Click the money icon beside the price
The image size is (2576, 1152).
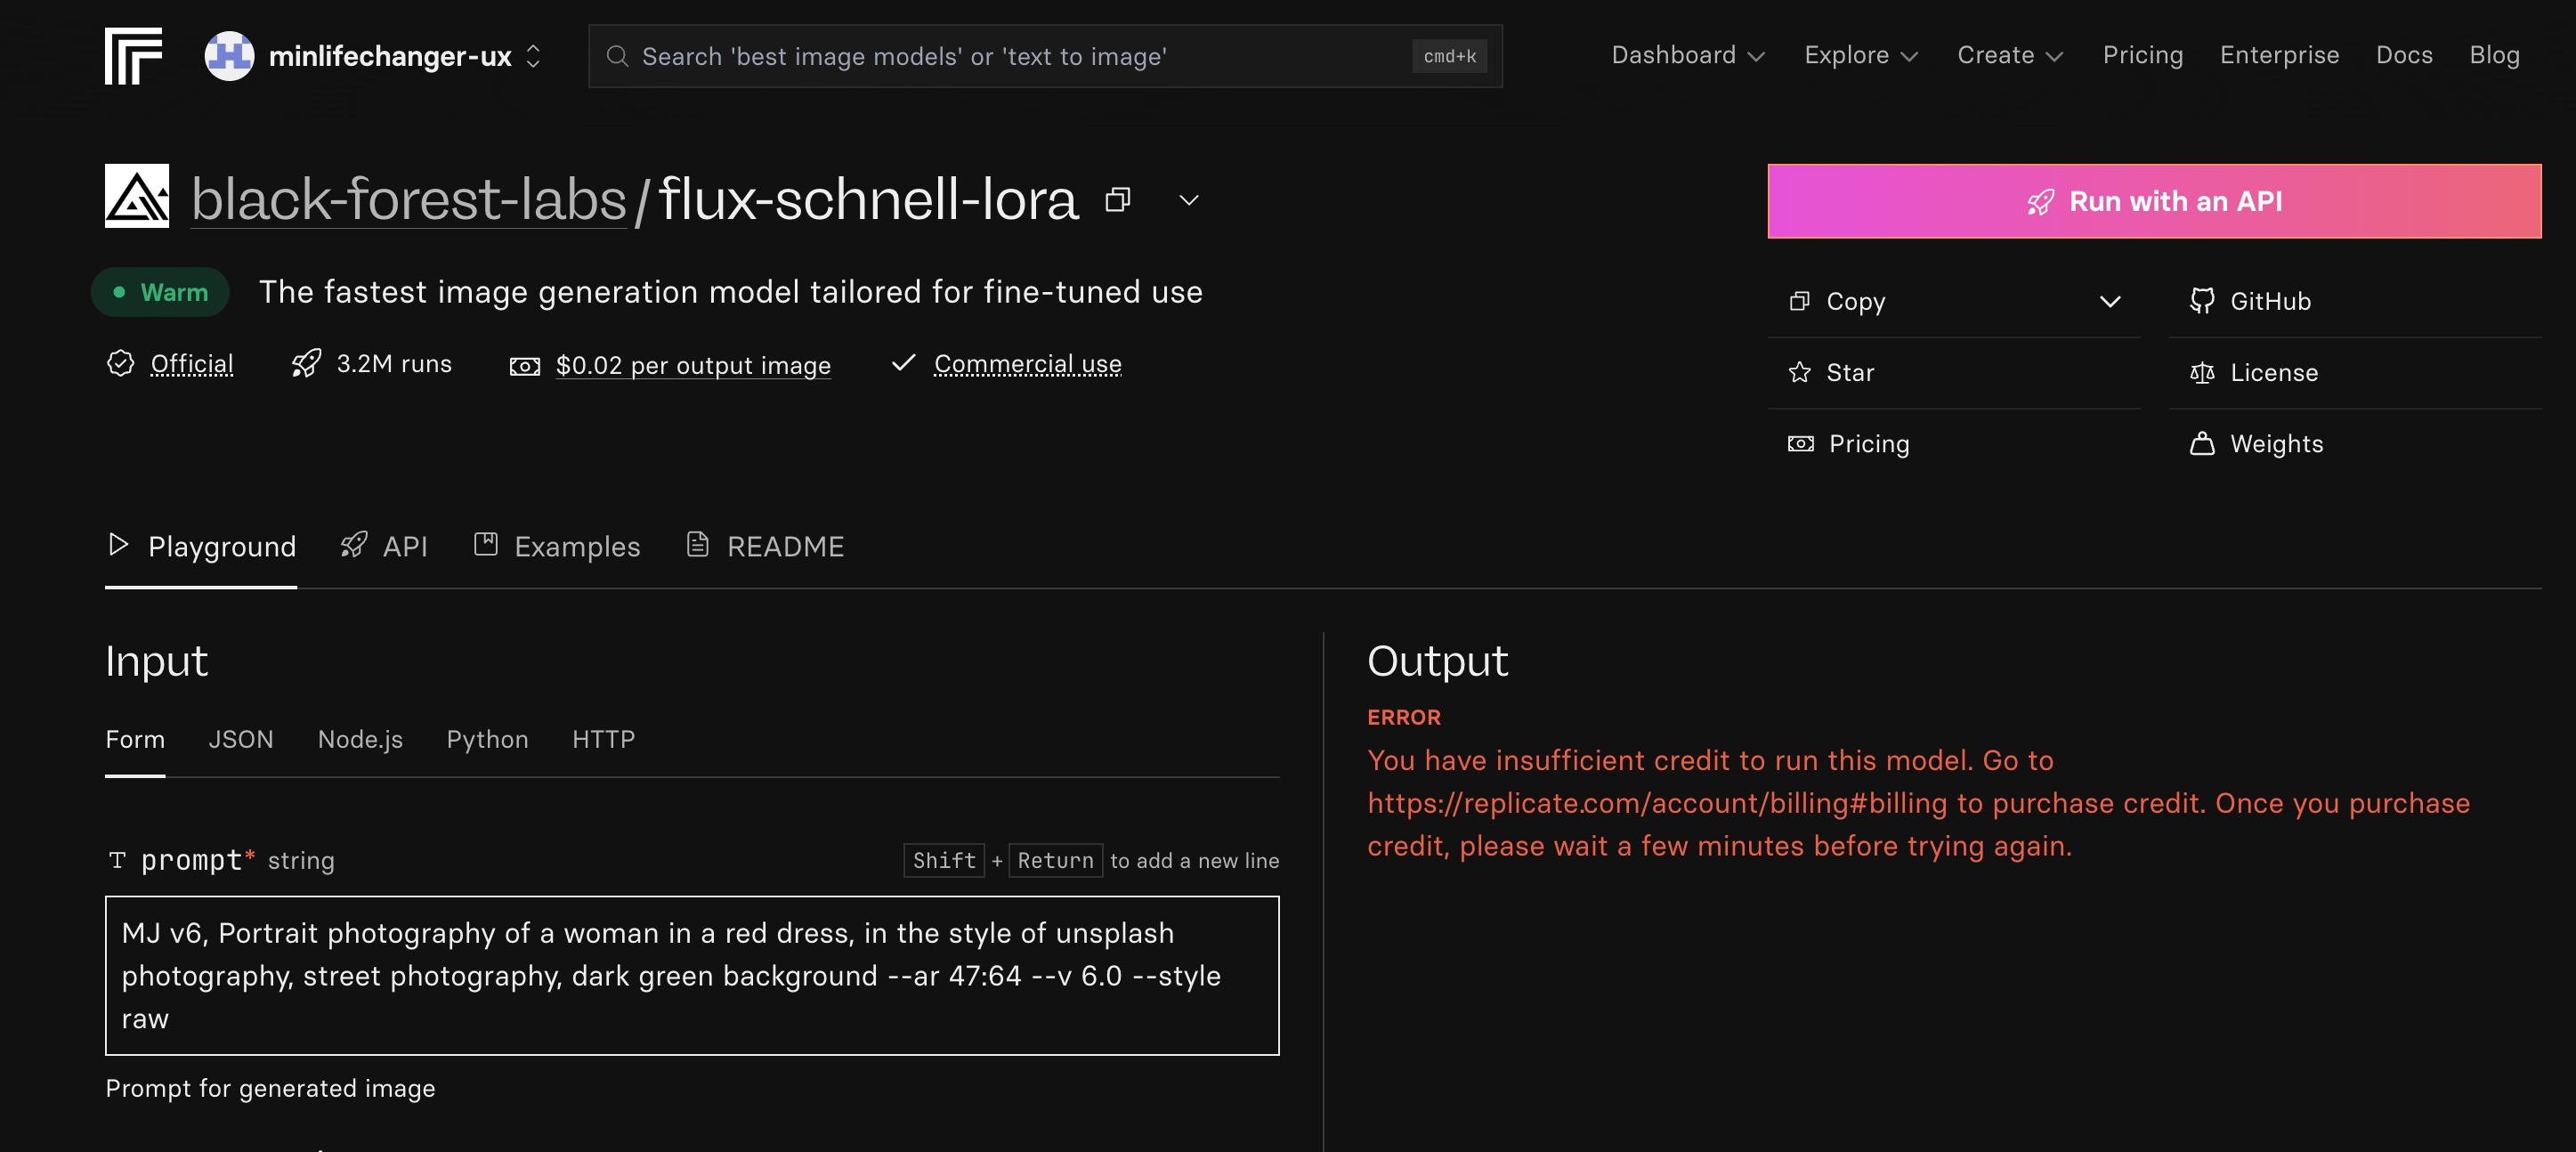(x=524, y=366)
